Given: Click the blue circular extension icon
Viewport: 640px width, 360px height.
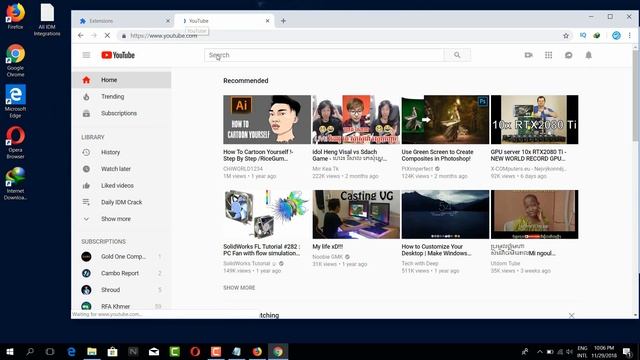Looking at the screenshot, I should (616, 36).
